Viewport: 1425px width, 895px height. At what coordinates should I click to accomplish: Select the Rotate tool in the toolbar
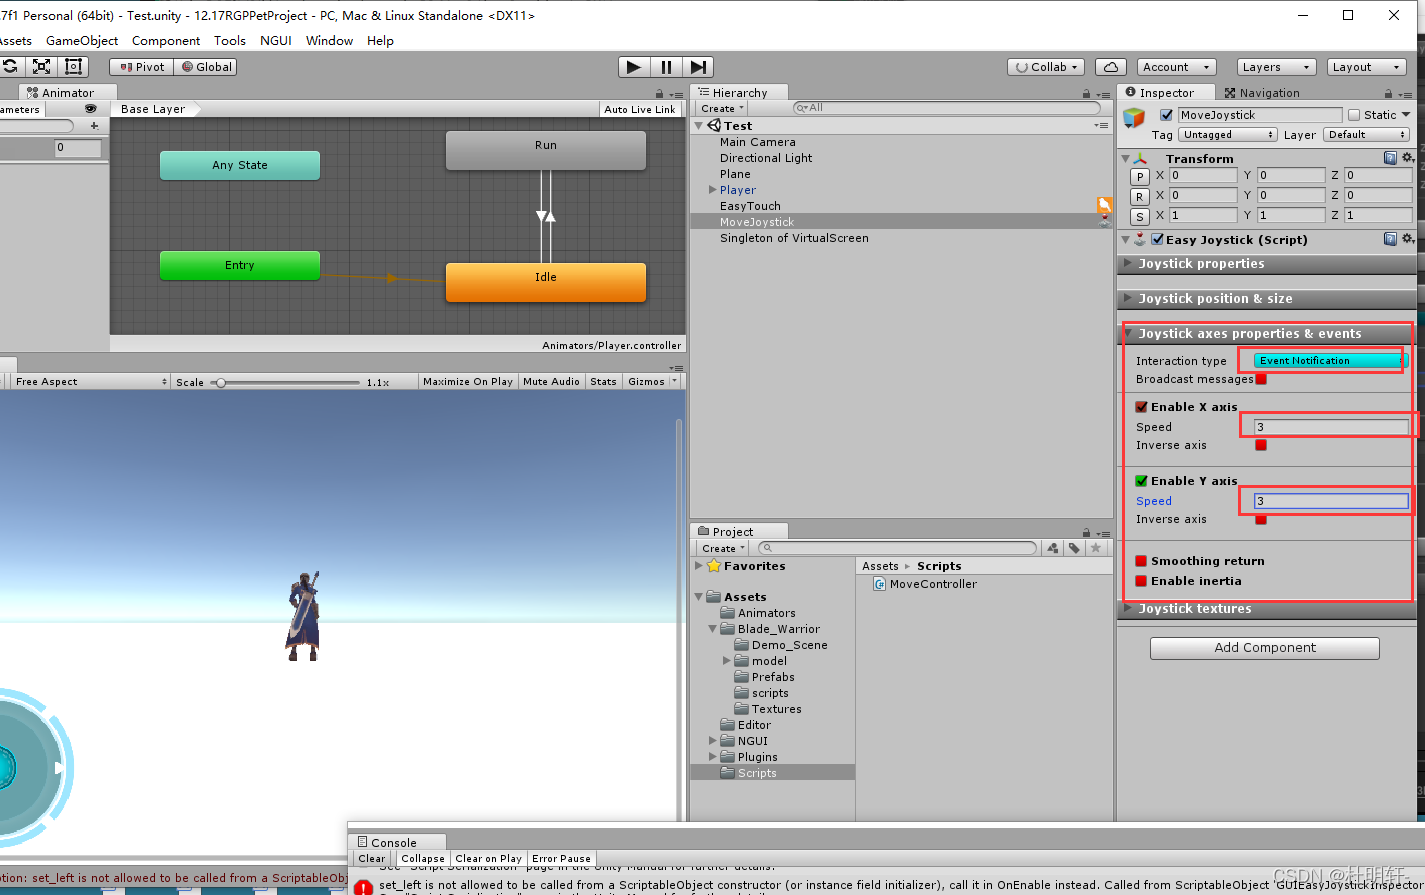[x=9, y=67]
